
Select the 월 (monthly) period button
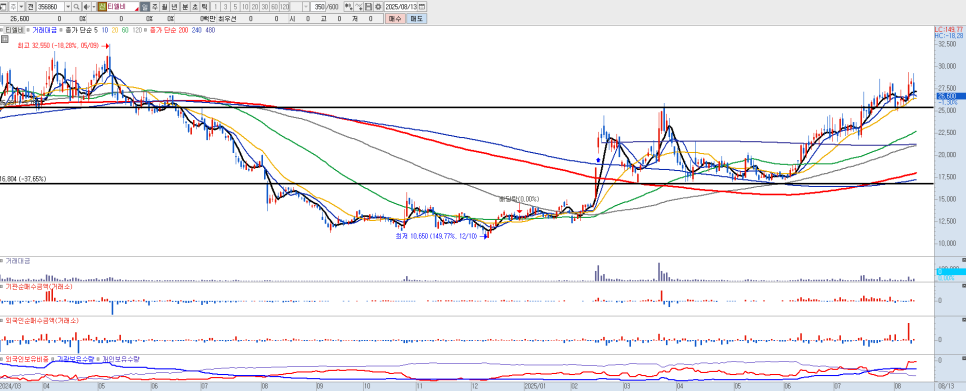coord(164,6)
